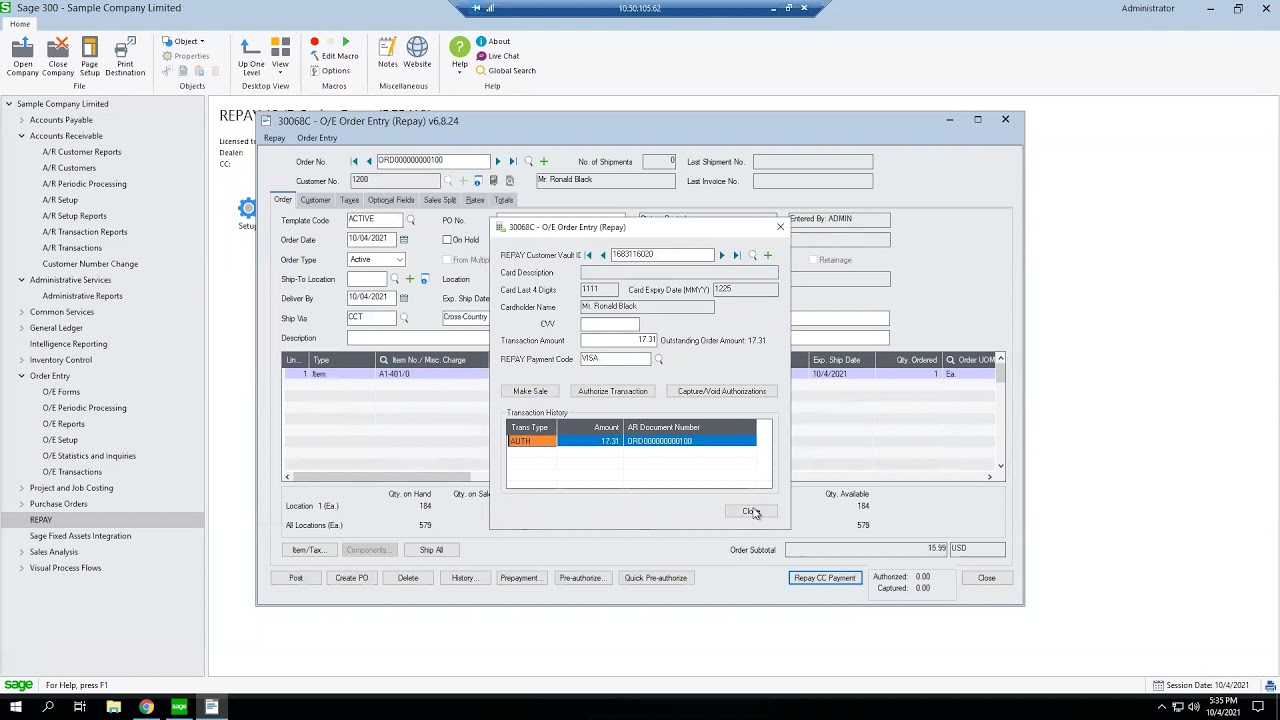Open REPAY Payment Code finder
This screenshot has height=720, width=1280.
(x=658, y=359)
